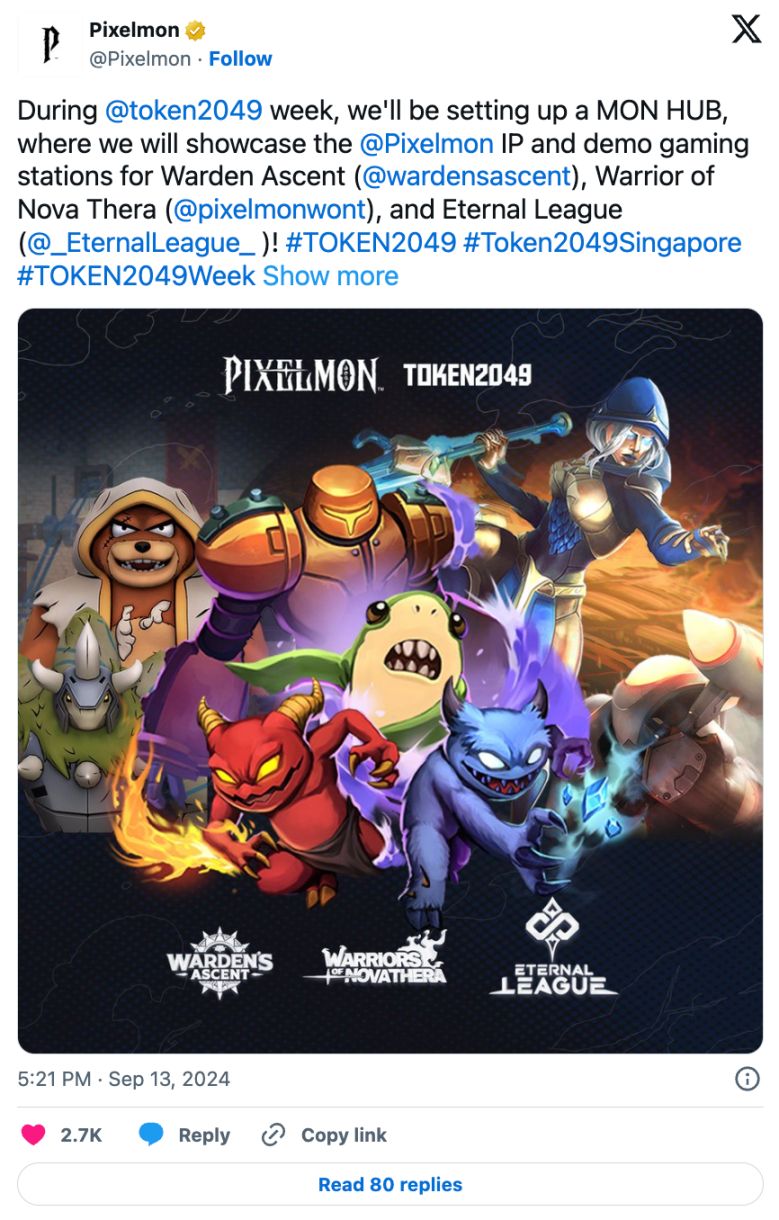Open the @wardensascent mention
The width and height of the screenshot is (779, 1220).
[x=466, y=177]
